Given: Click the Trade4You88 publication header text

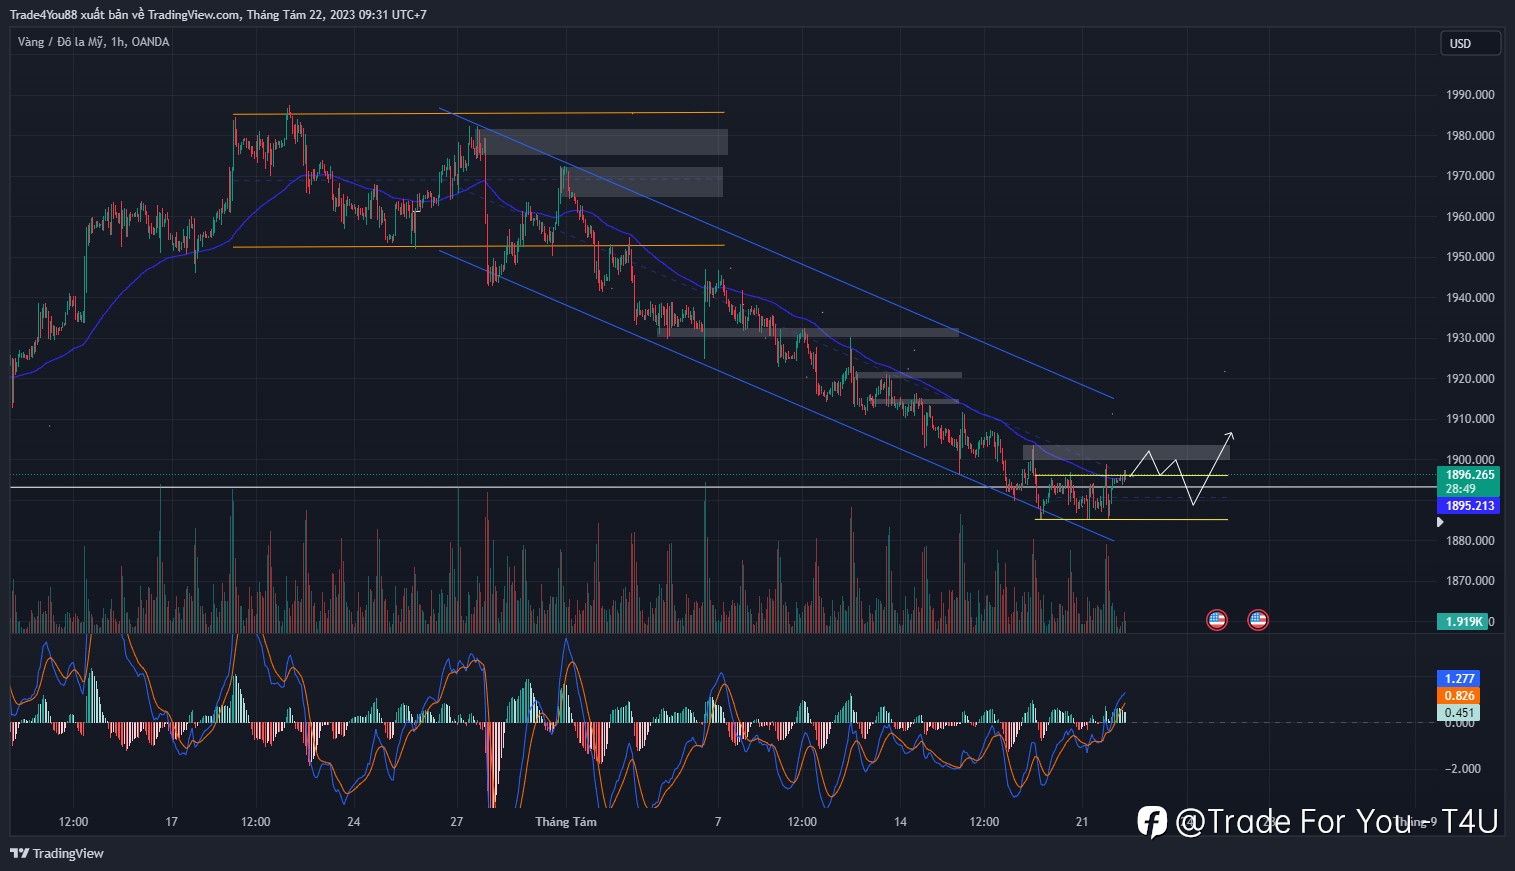Looking at the screenshot, I should coord(218,14).
